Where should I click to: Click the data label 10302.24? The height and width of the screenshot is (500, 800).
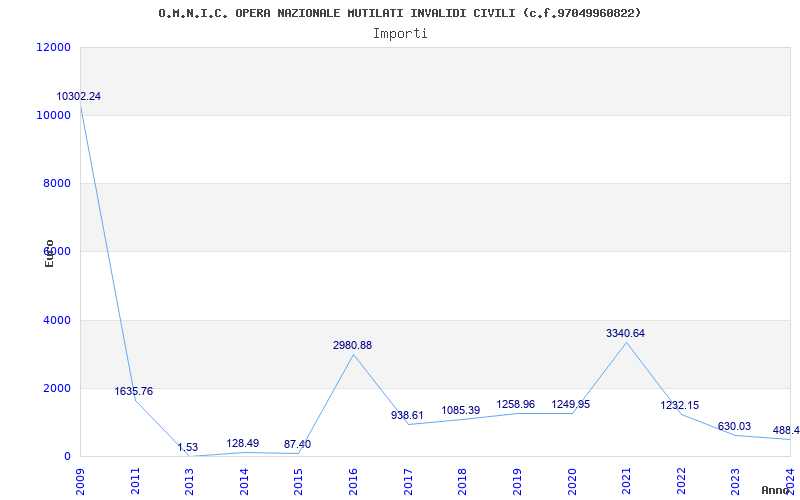click(79, 96)
